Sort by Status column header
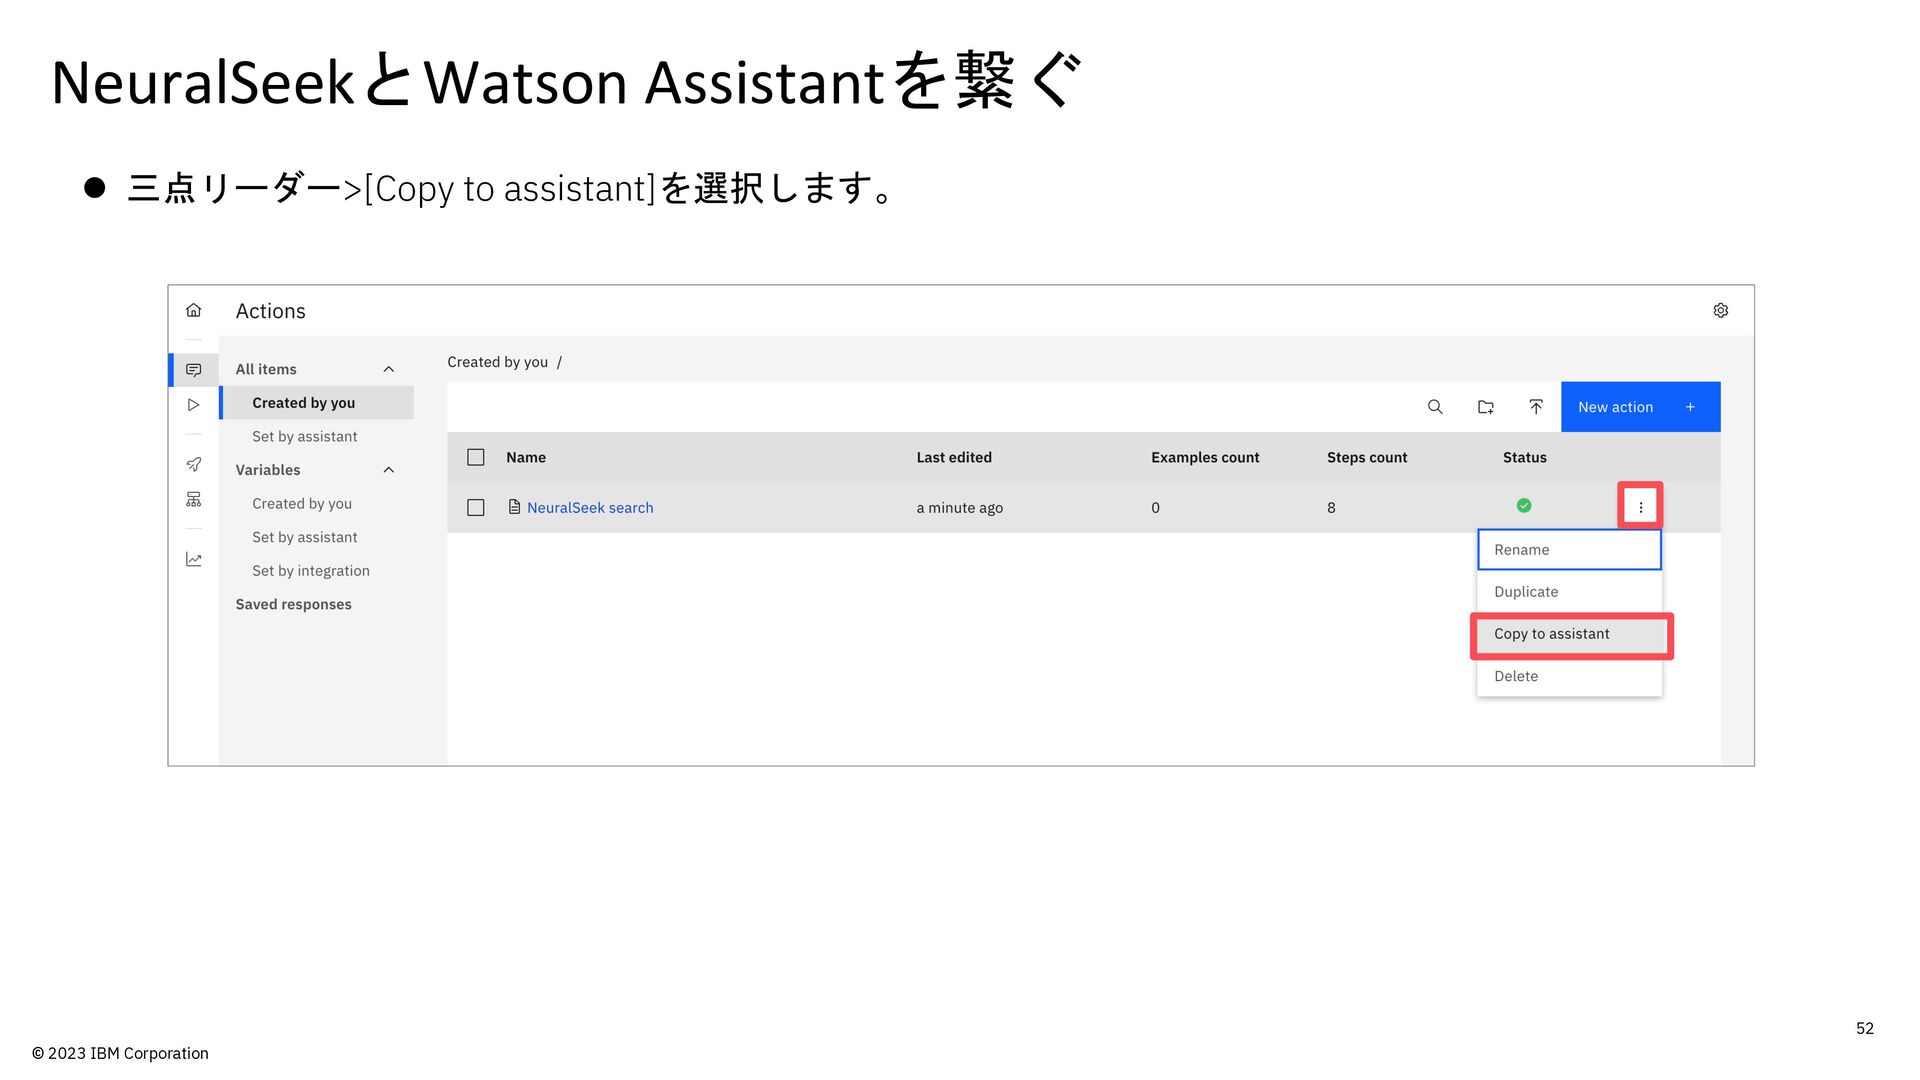Screen dimensions: 1920x1080 click(x=1524, y=457)
